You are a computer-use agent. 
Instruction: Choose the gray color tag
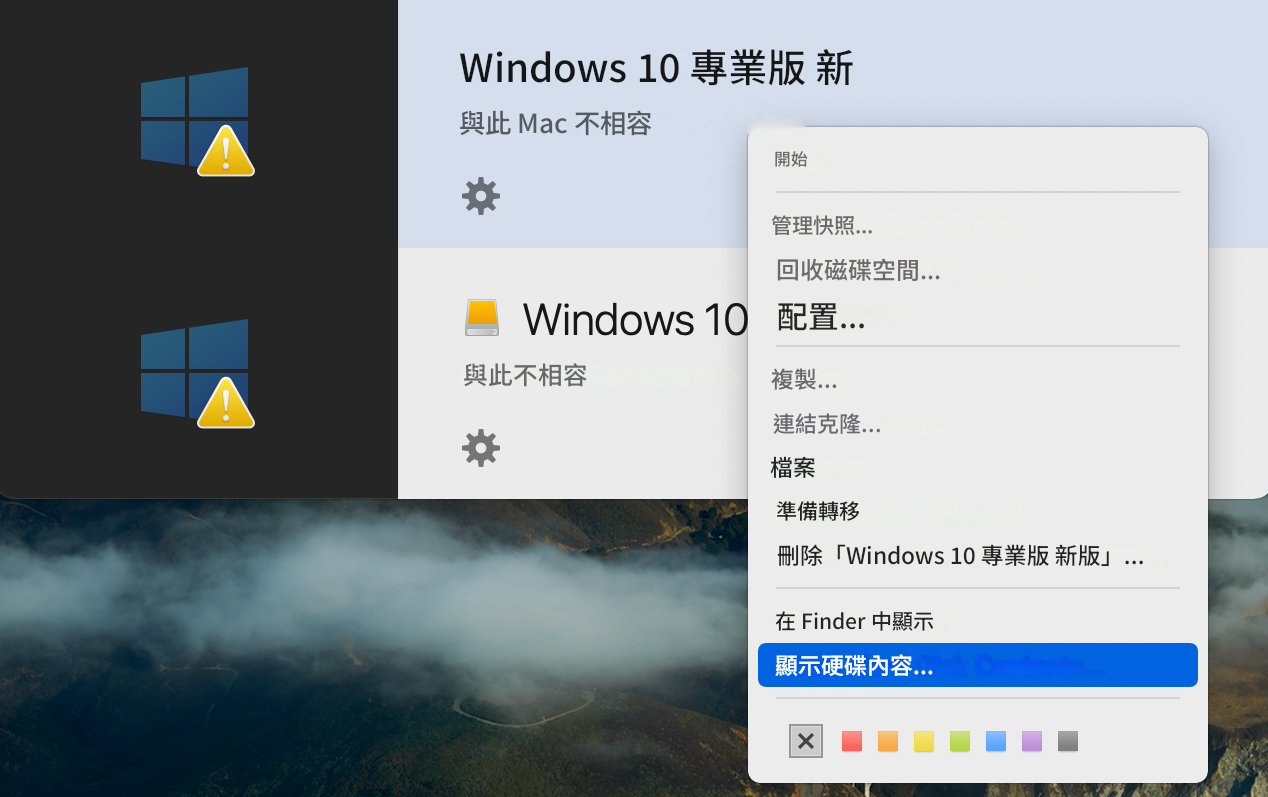(1068, 741)
